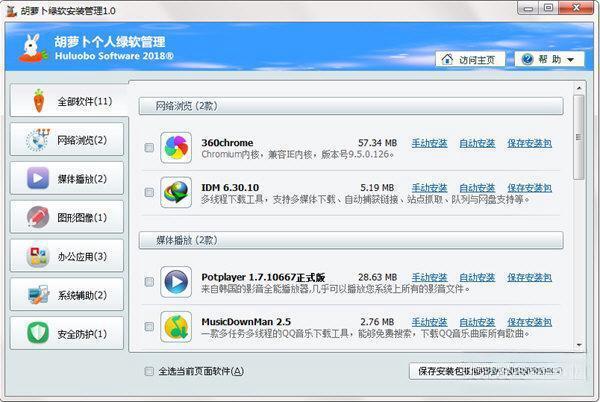600x402 pixels.
Task: Click 自动安装 link for IDM 6.30.10
Action: (477, 188)
